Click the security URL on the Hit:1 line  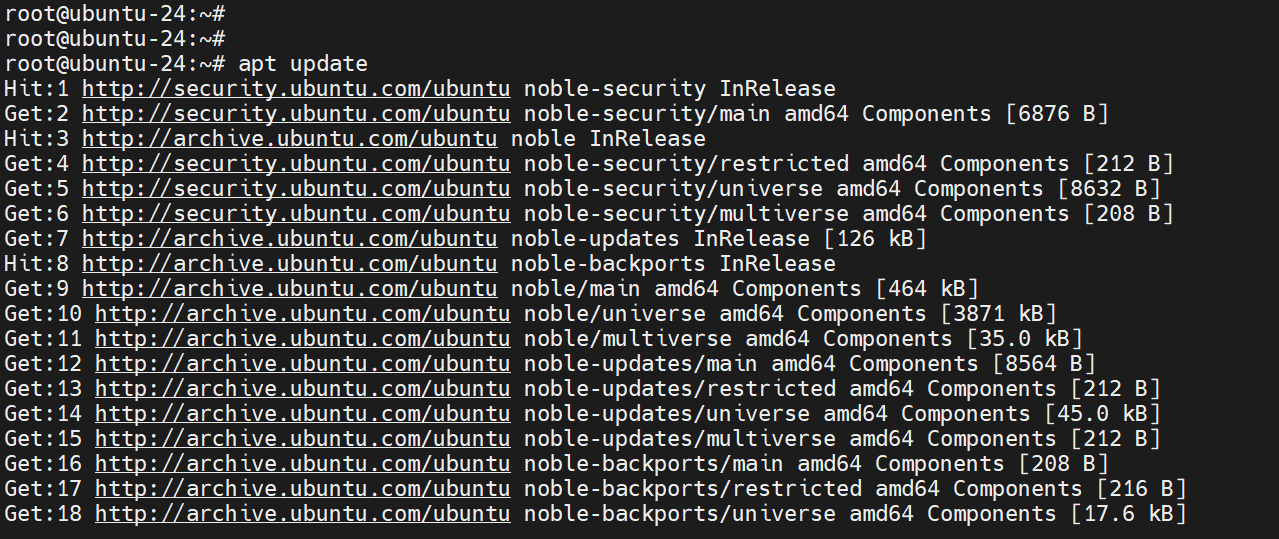click(295, 88)
